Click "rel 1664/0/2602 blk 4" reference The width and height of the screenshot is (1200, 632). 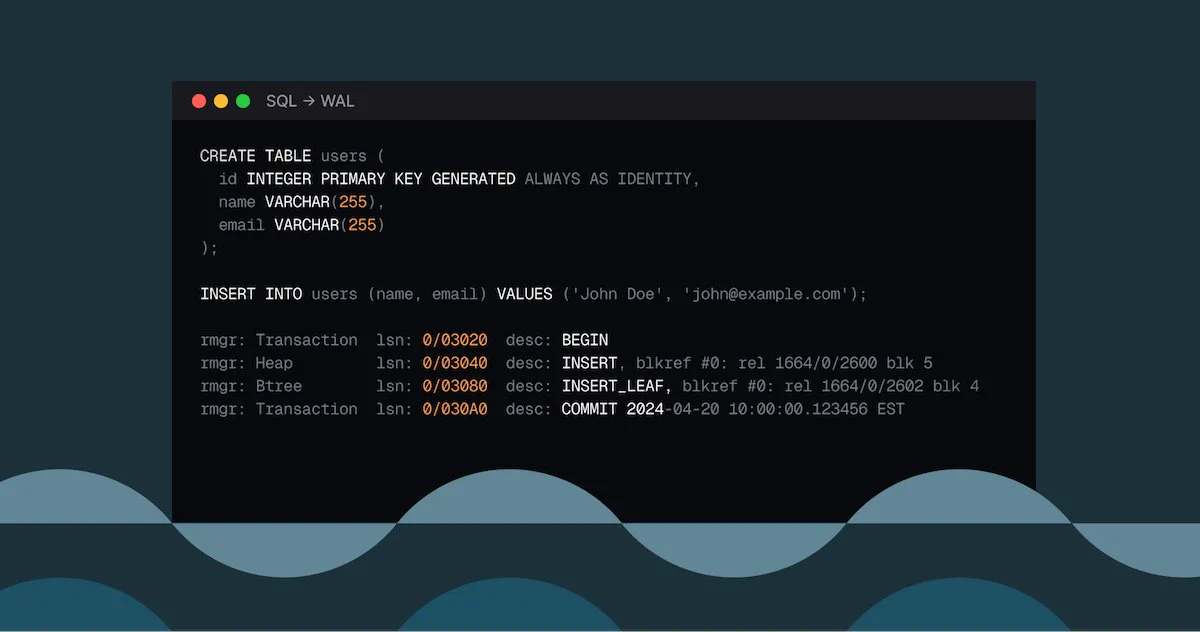881,386
